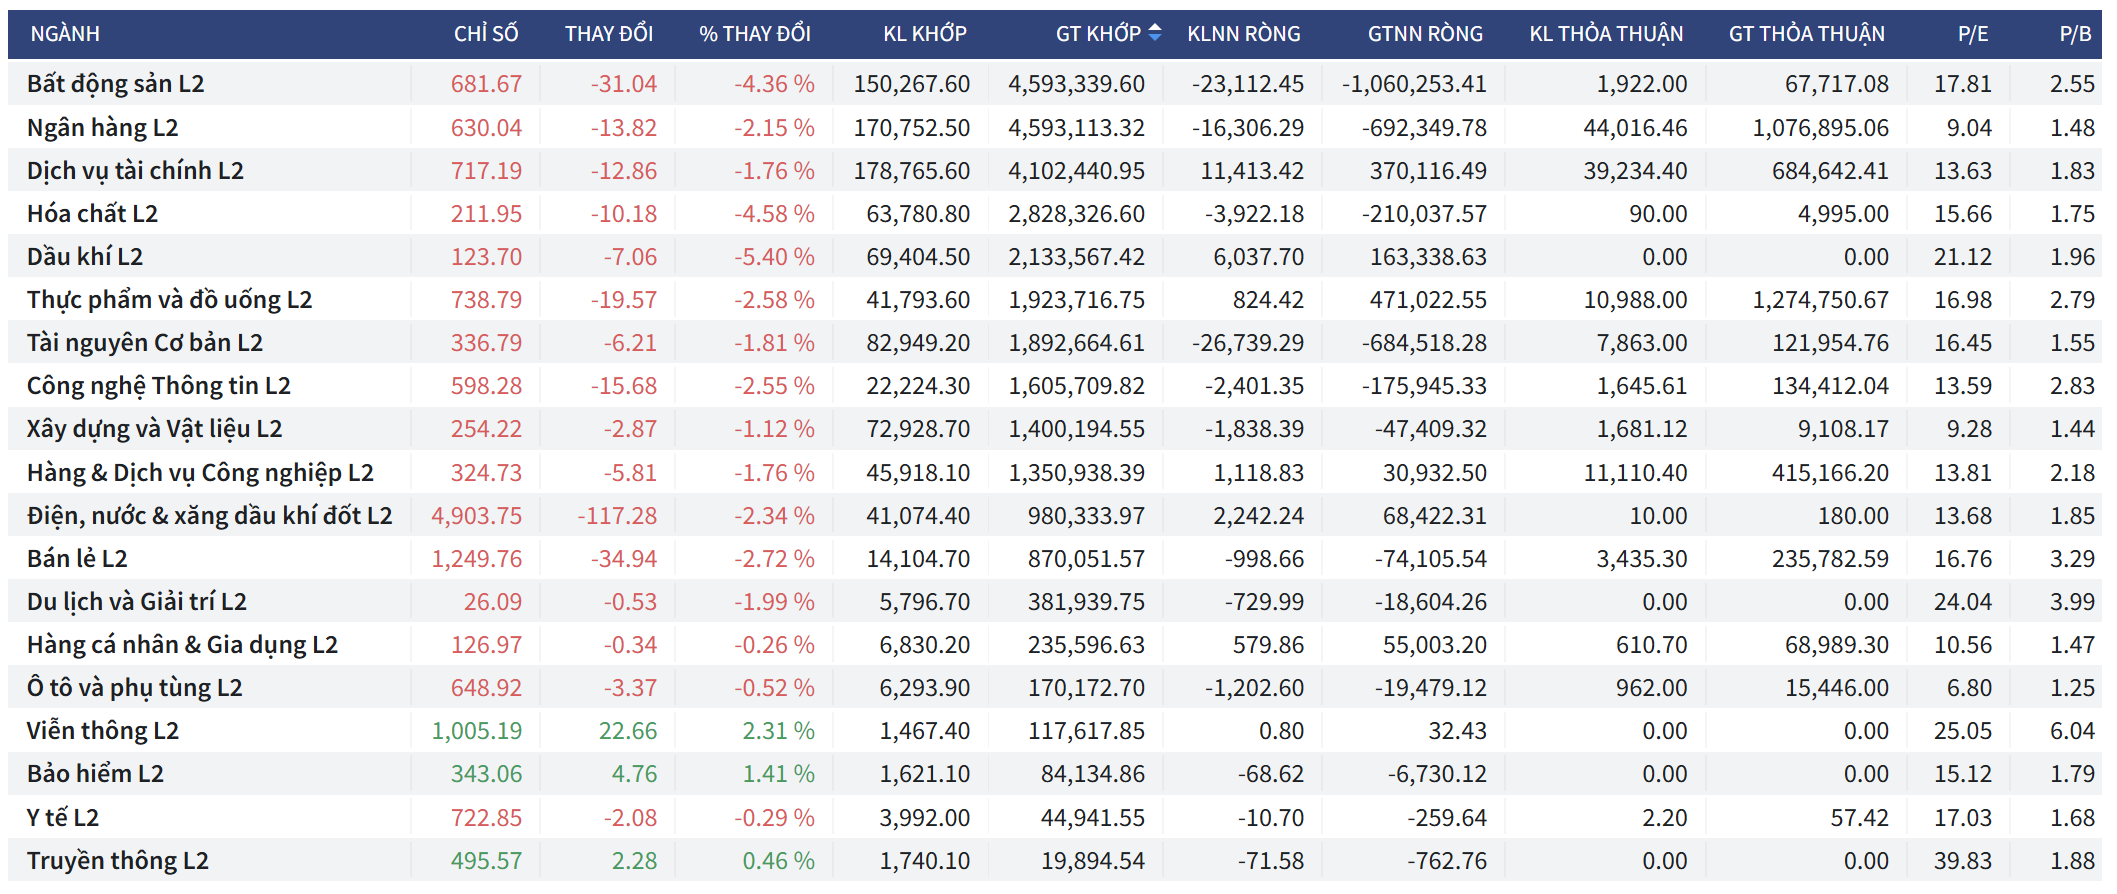The width and height of the screenshot is (2117, 894).
Task: Sort by KL THỎA THUẬN header
Action: 1606,34
